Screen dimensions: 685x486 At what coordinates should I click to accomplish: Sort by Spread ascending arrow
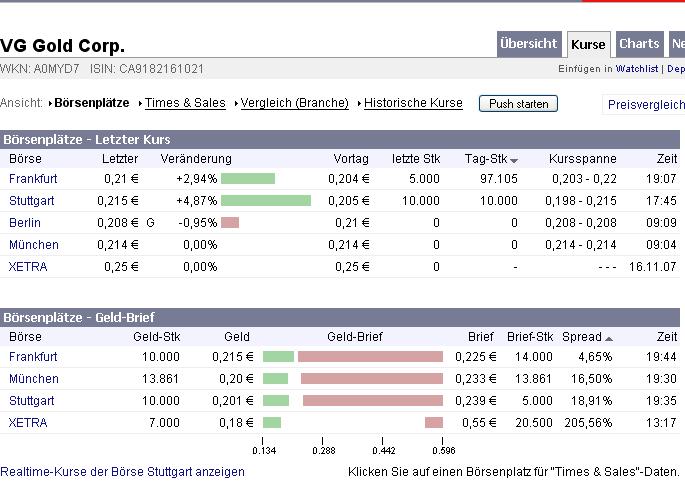click(x=609, y=339)
